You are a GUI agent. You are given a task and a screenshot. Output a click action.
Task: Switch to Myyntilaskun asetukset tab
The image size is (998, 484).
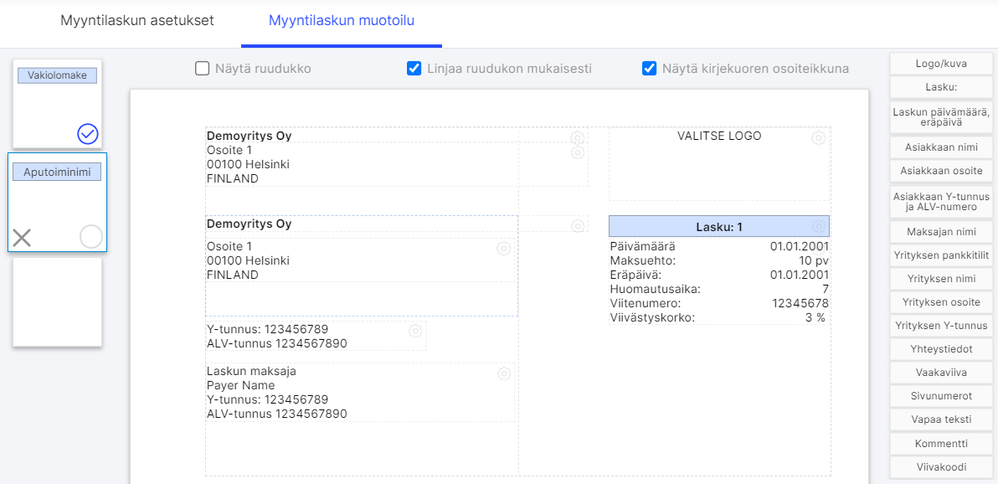[x=137, y=20]
